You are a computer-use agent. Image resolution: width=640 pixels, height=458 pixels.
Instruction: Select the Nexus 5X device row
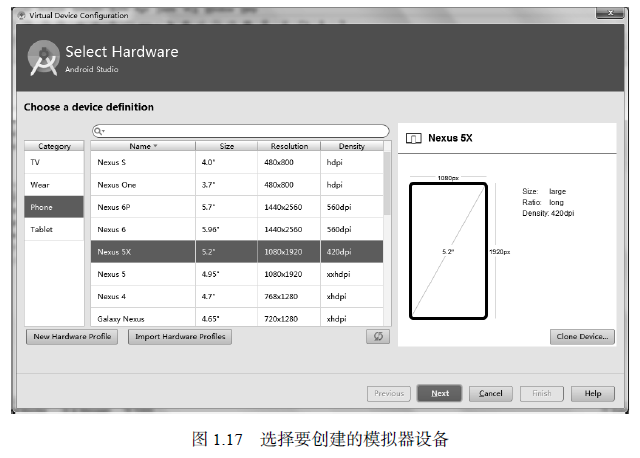point(237,252)
